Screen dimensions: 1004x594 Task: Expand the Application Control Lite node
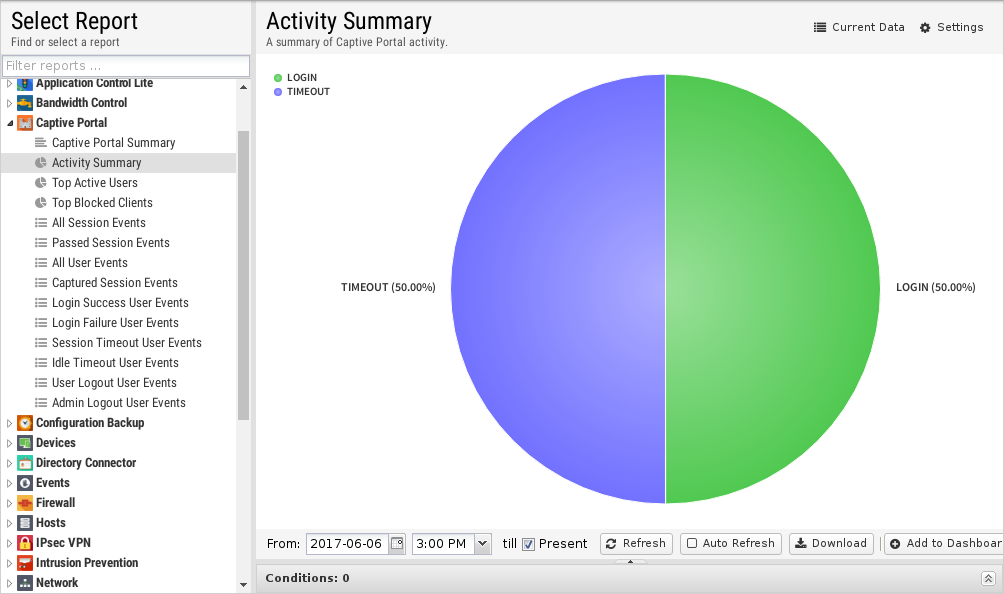click(9, 83)
